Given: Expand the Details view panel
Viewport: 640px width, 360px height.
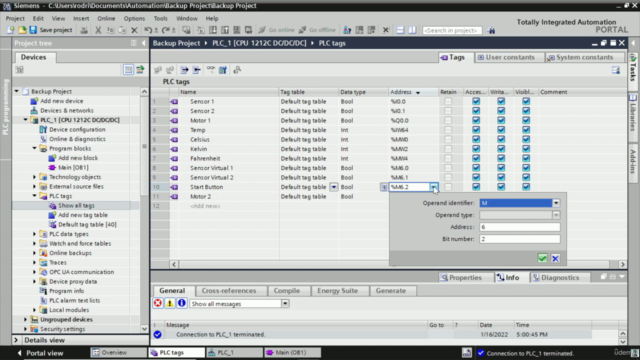Looking at the screenshot, I should 16,340.
